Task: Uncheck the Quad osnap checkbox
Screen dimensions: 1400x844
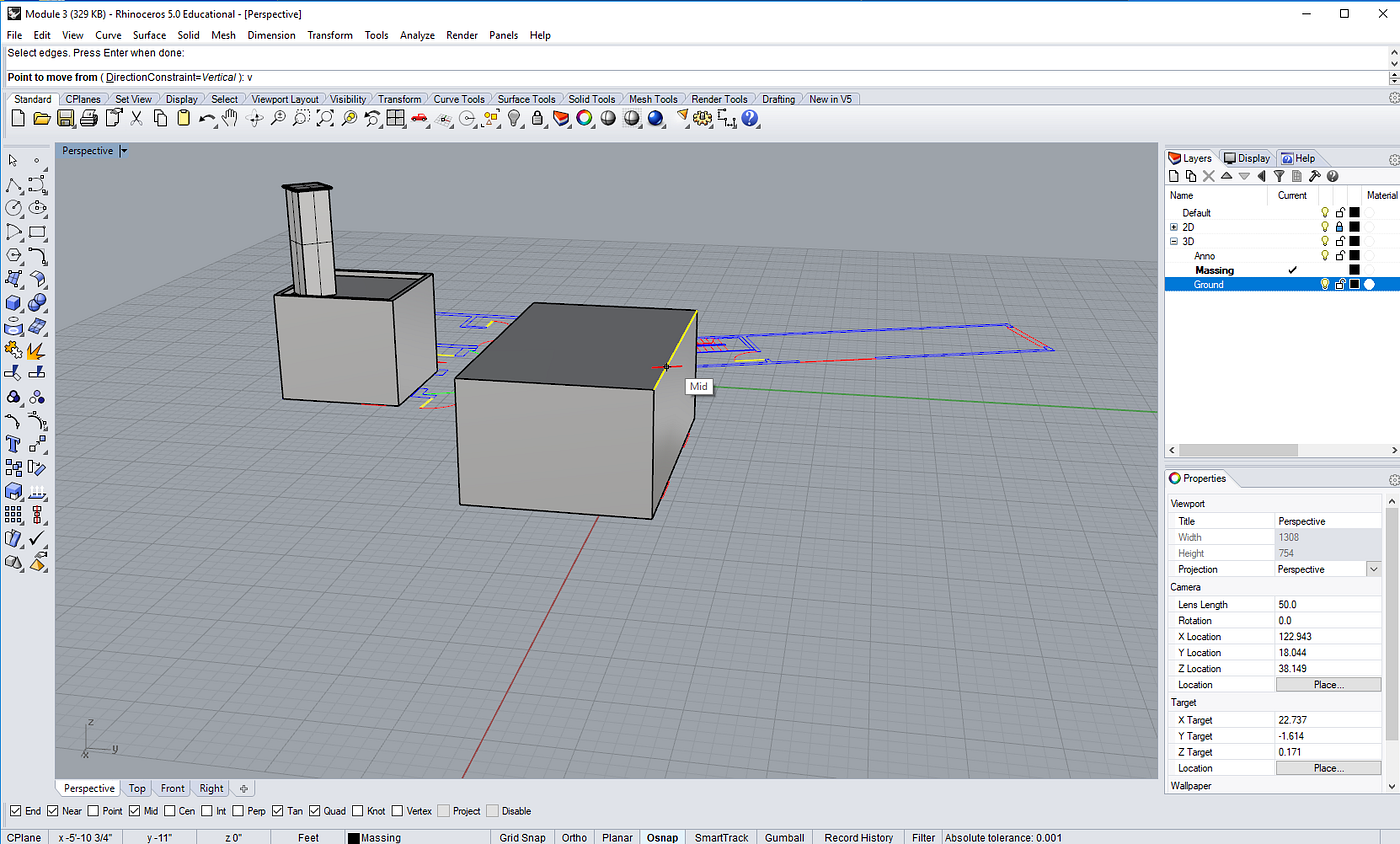Action: click(315, 811)
